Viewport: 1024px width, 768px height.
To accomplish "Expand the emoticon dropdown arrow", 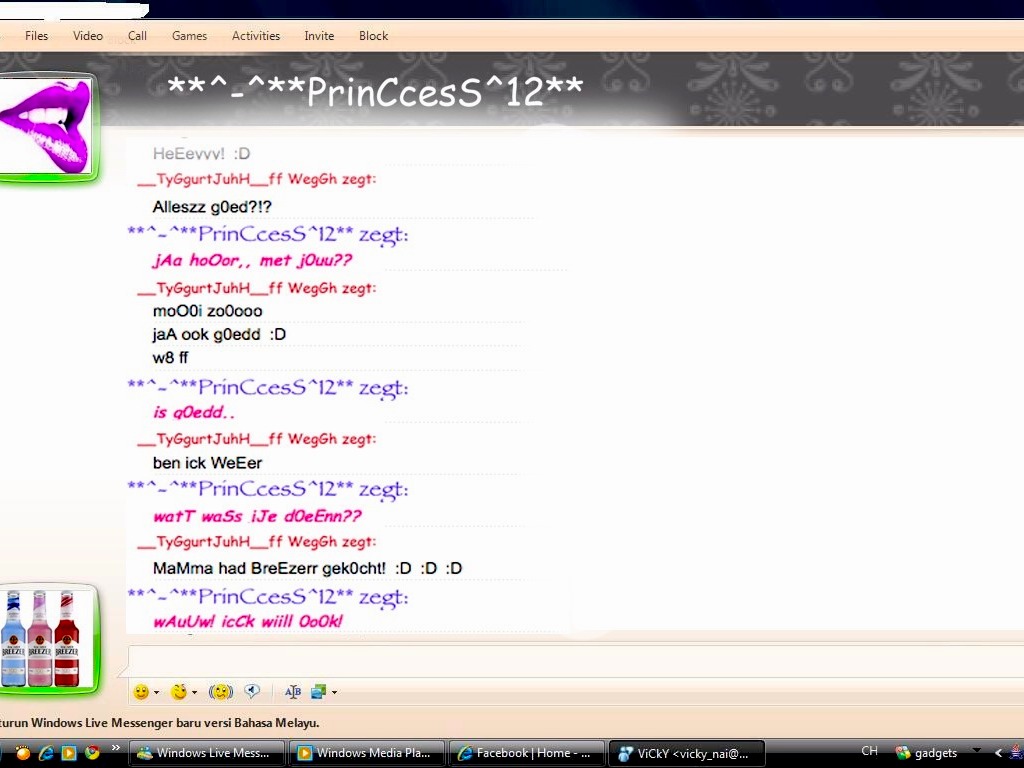I will (156, 693).
